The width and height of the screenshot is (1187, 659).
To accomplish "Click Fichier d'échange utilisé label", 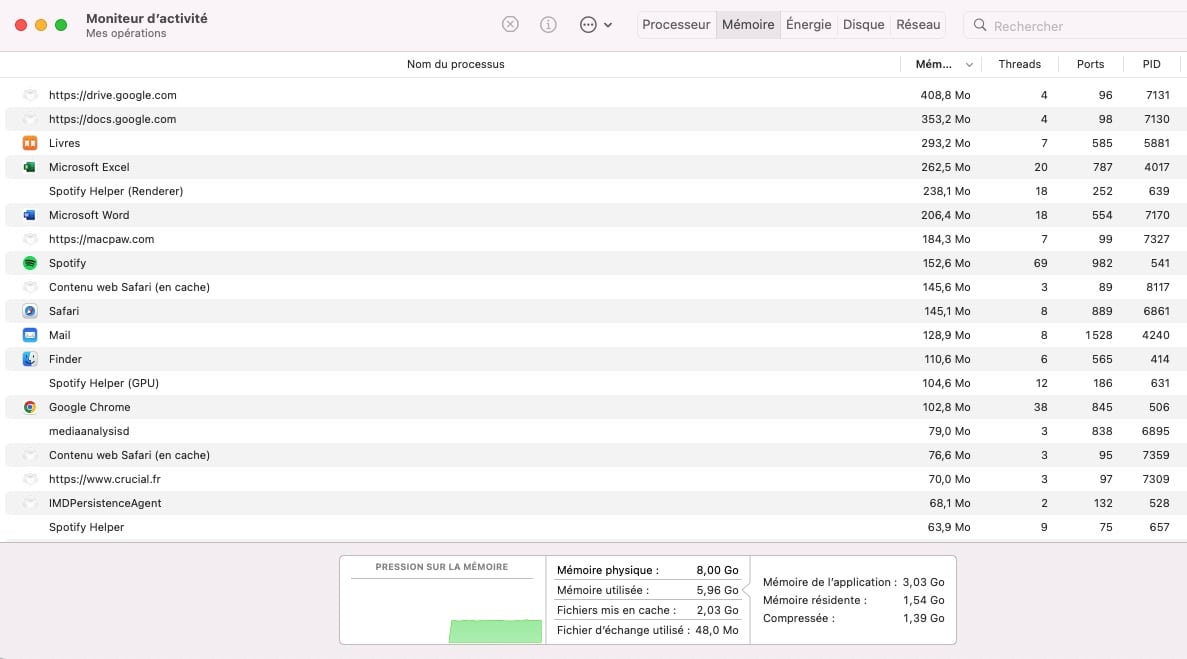I will [623, 629].
